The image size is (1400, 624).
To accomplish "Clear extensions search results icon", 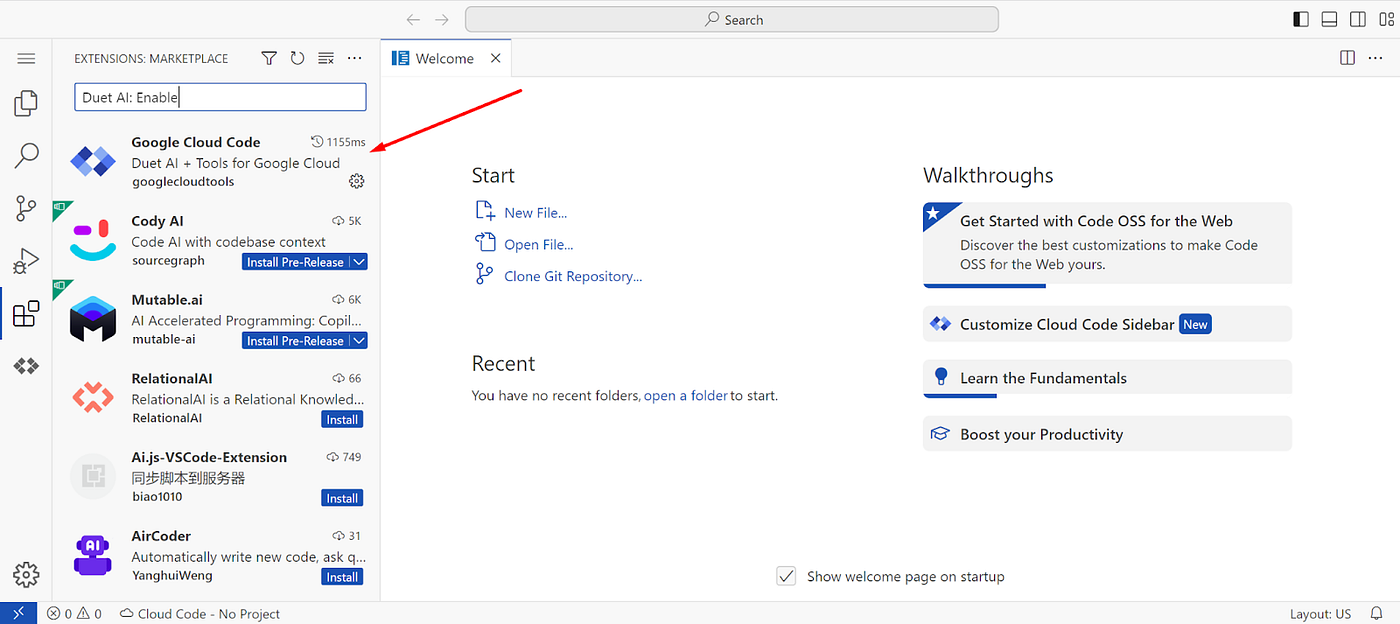I will tap(326, 59).
